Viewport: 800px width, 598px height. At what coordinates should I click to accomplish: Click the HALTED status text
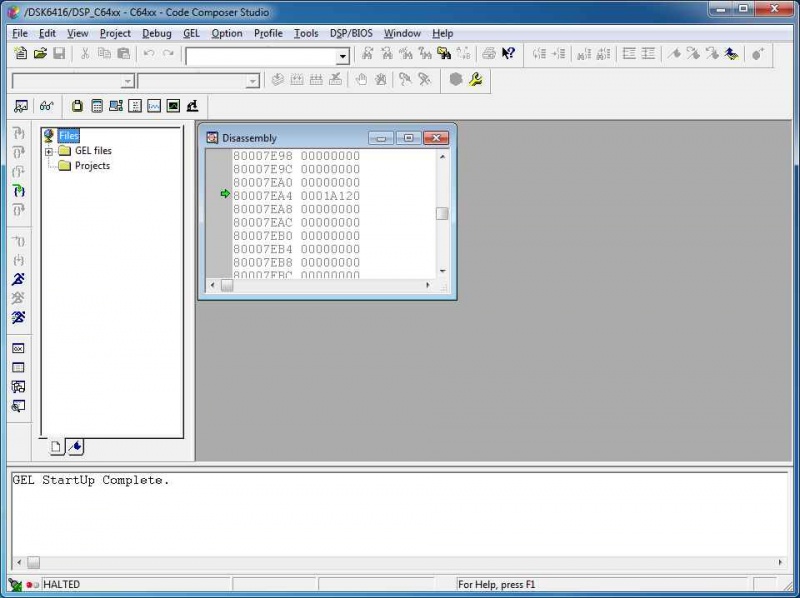pos(61,584)
